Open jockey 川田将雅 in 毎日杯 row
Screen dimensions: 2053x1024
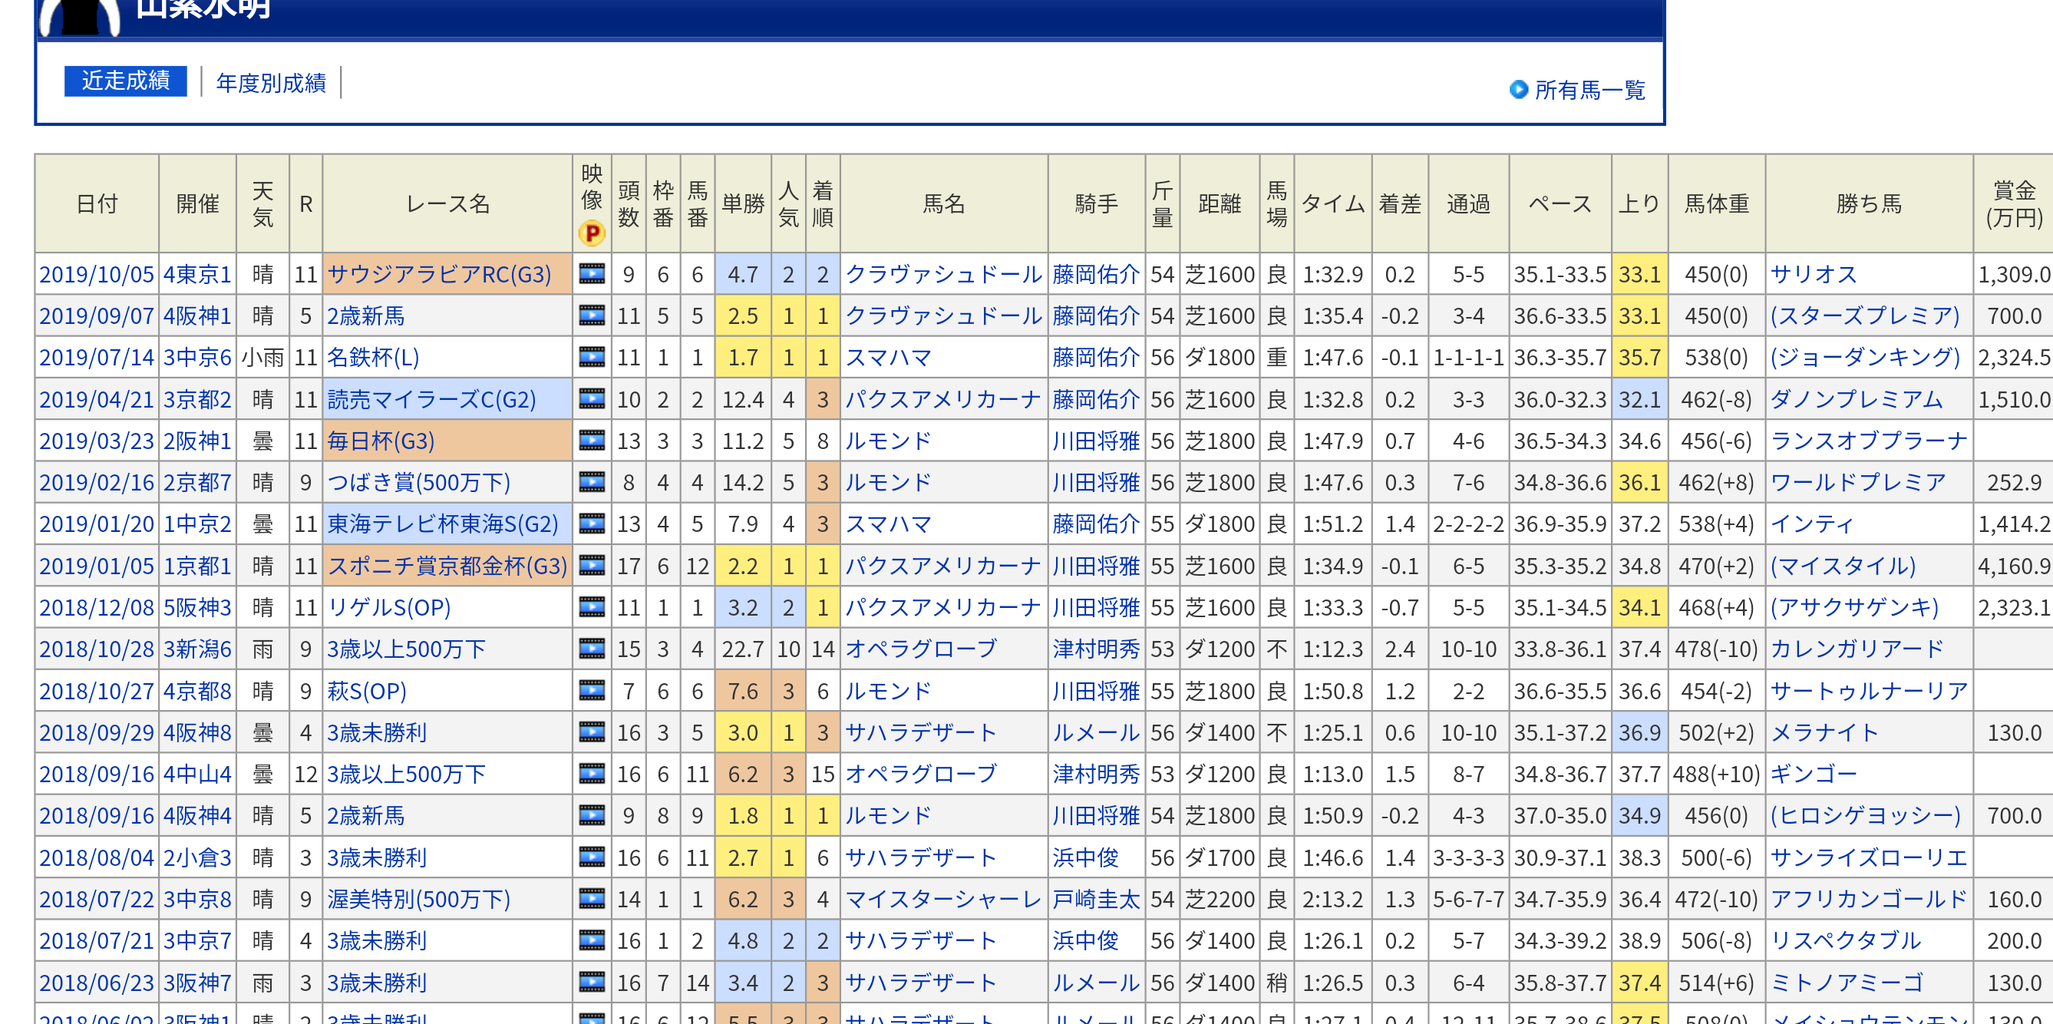click(x=1096, y=441)
